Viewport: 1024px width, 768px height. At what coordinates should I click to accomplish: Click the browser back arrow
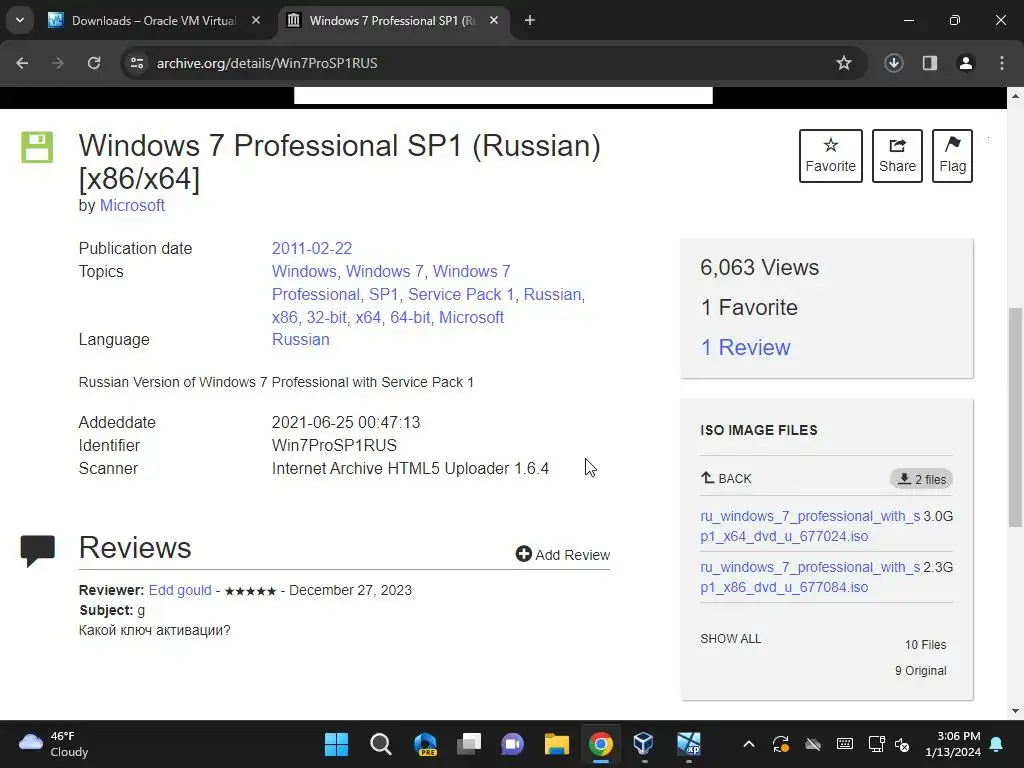pos(22,63)
